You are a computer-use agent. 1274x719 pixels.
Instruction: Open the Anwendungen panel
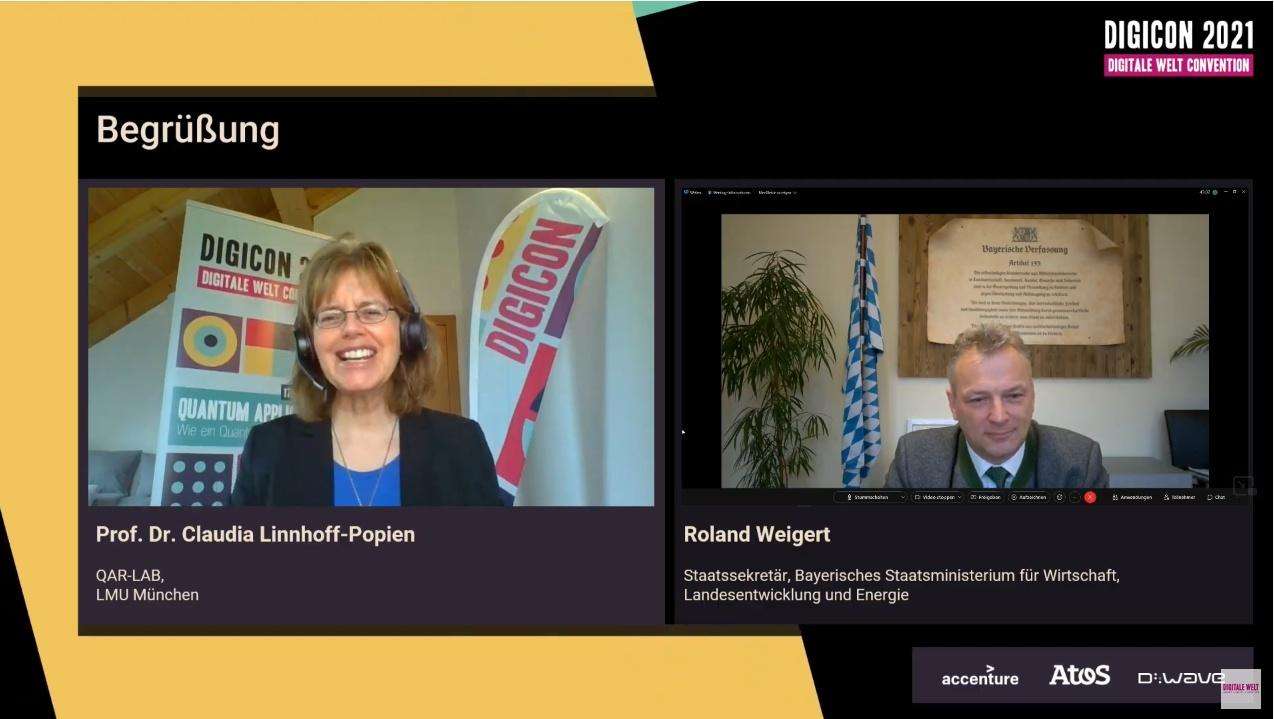(1132, 497)
